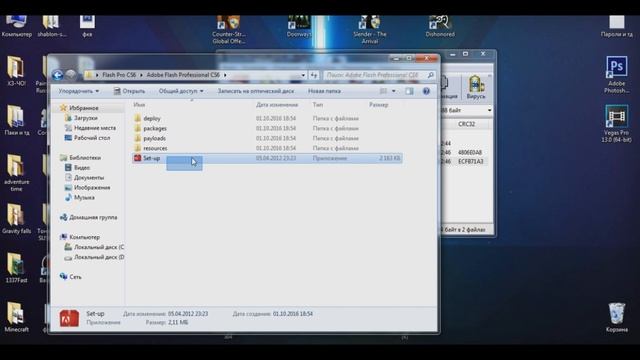Viewport: 640px width, 360px height.
Task: Open Explorer help question mark icon
Action: 426,91
